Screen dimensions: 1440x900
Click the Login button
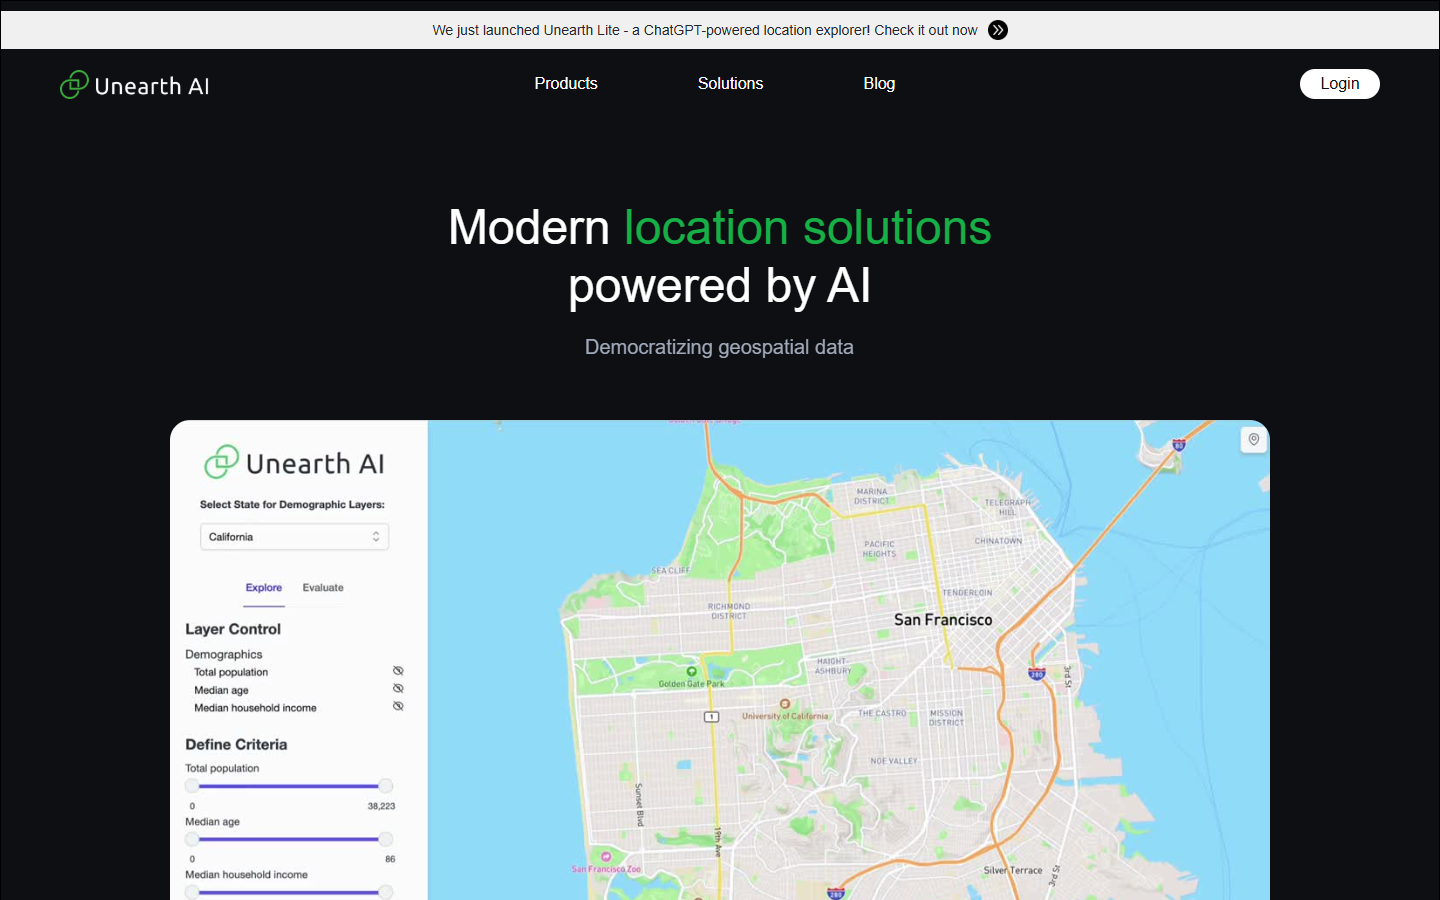pos(1340,84)
